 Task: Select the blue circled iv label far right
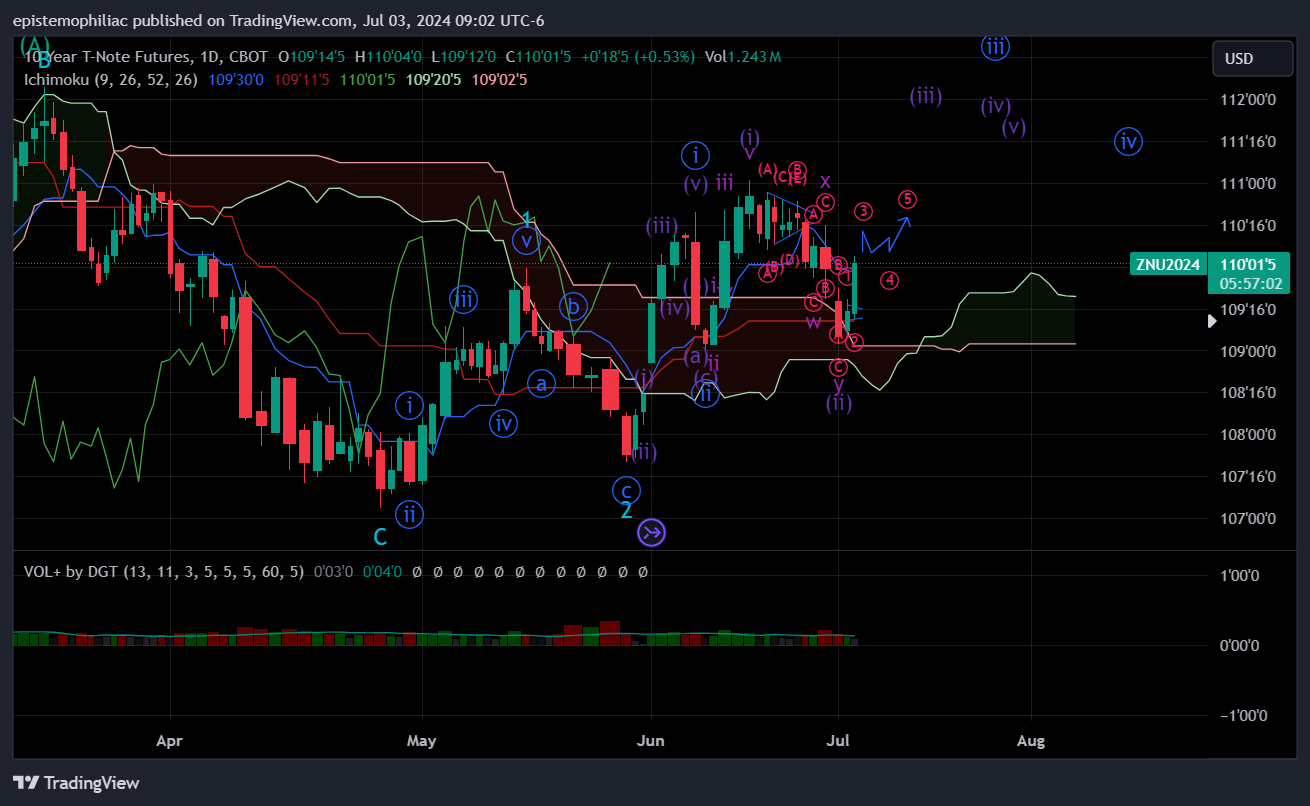click(x=1129, y=142)
